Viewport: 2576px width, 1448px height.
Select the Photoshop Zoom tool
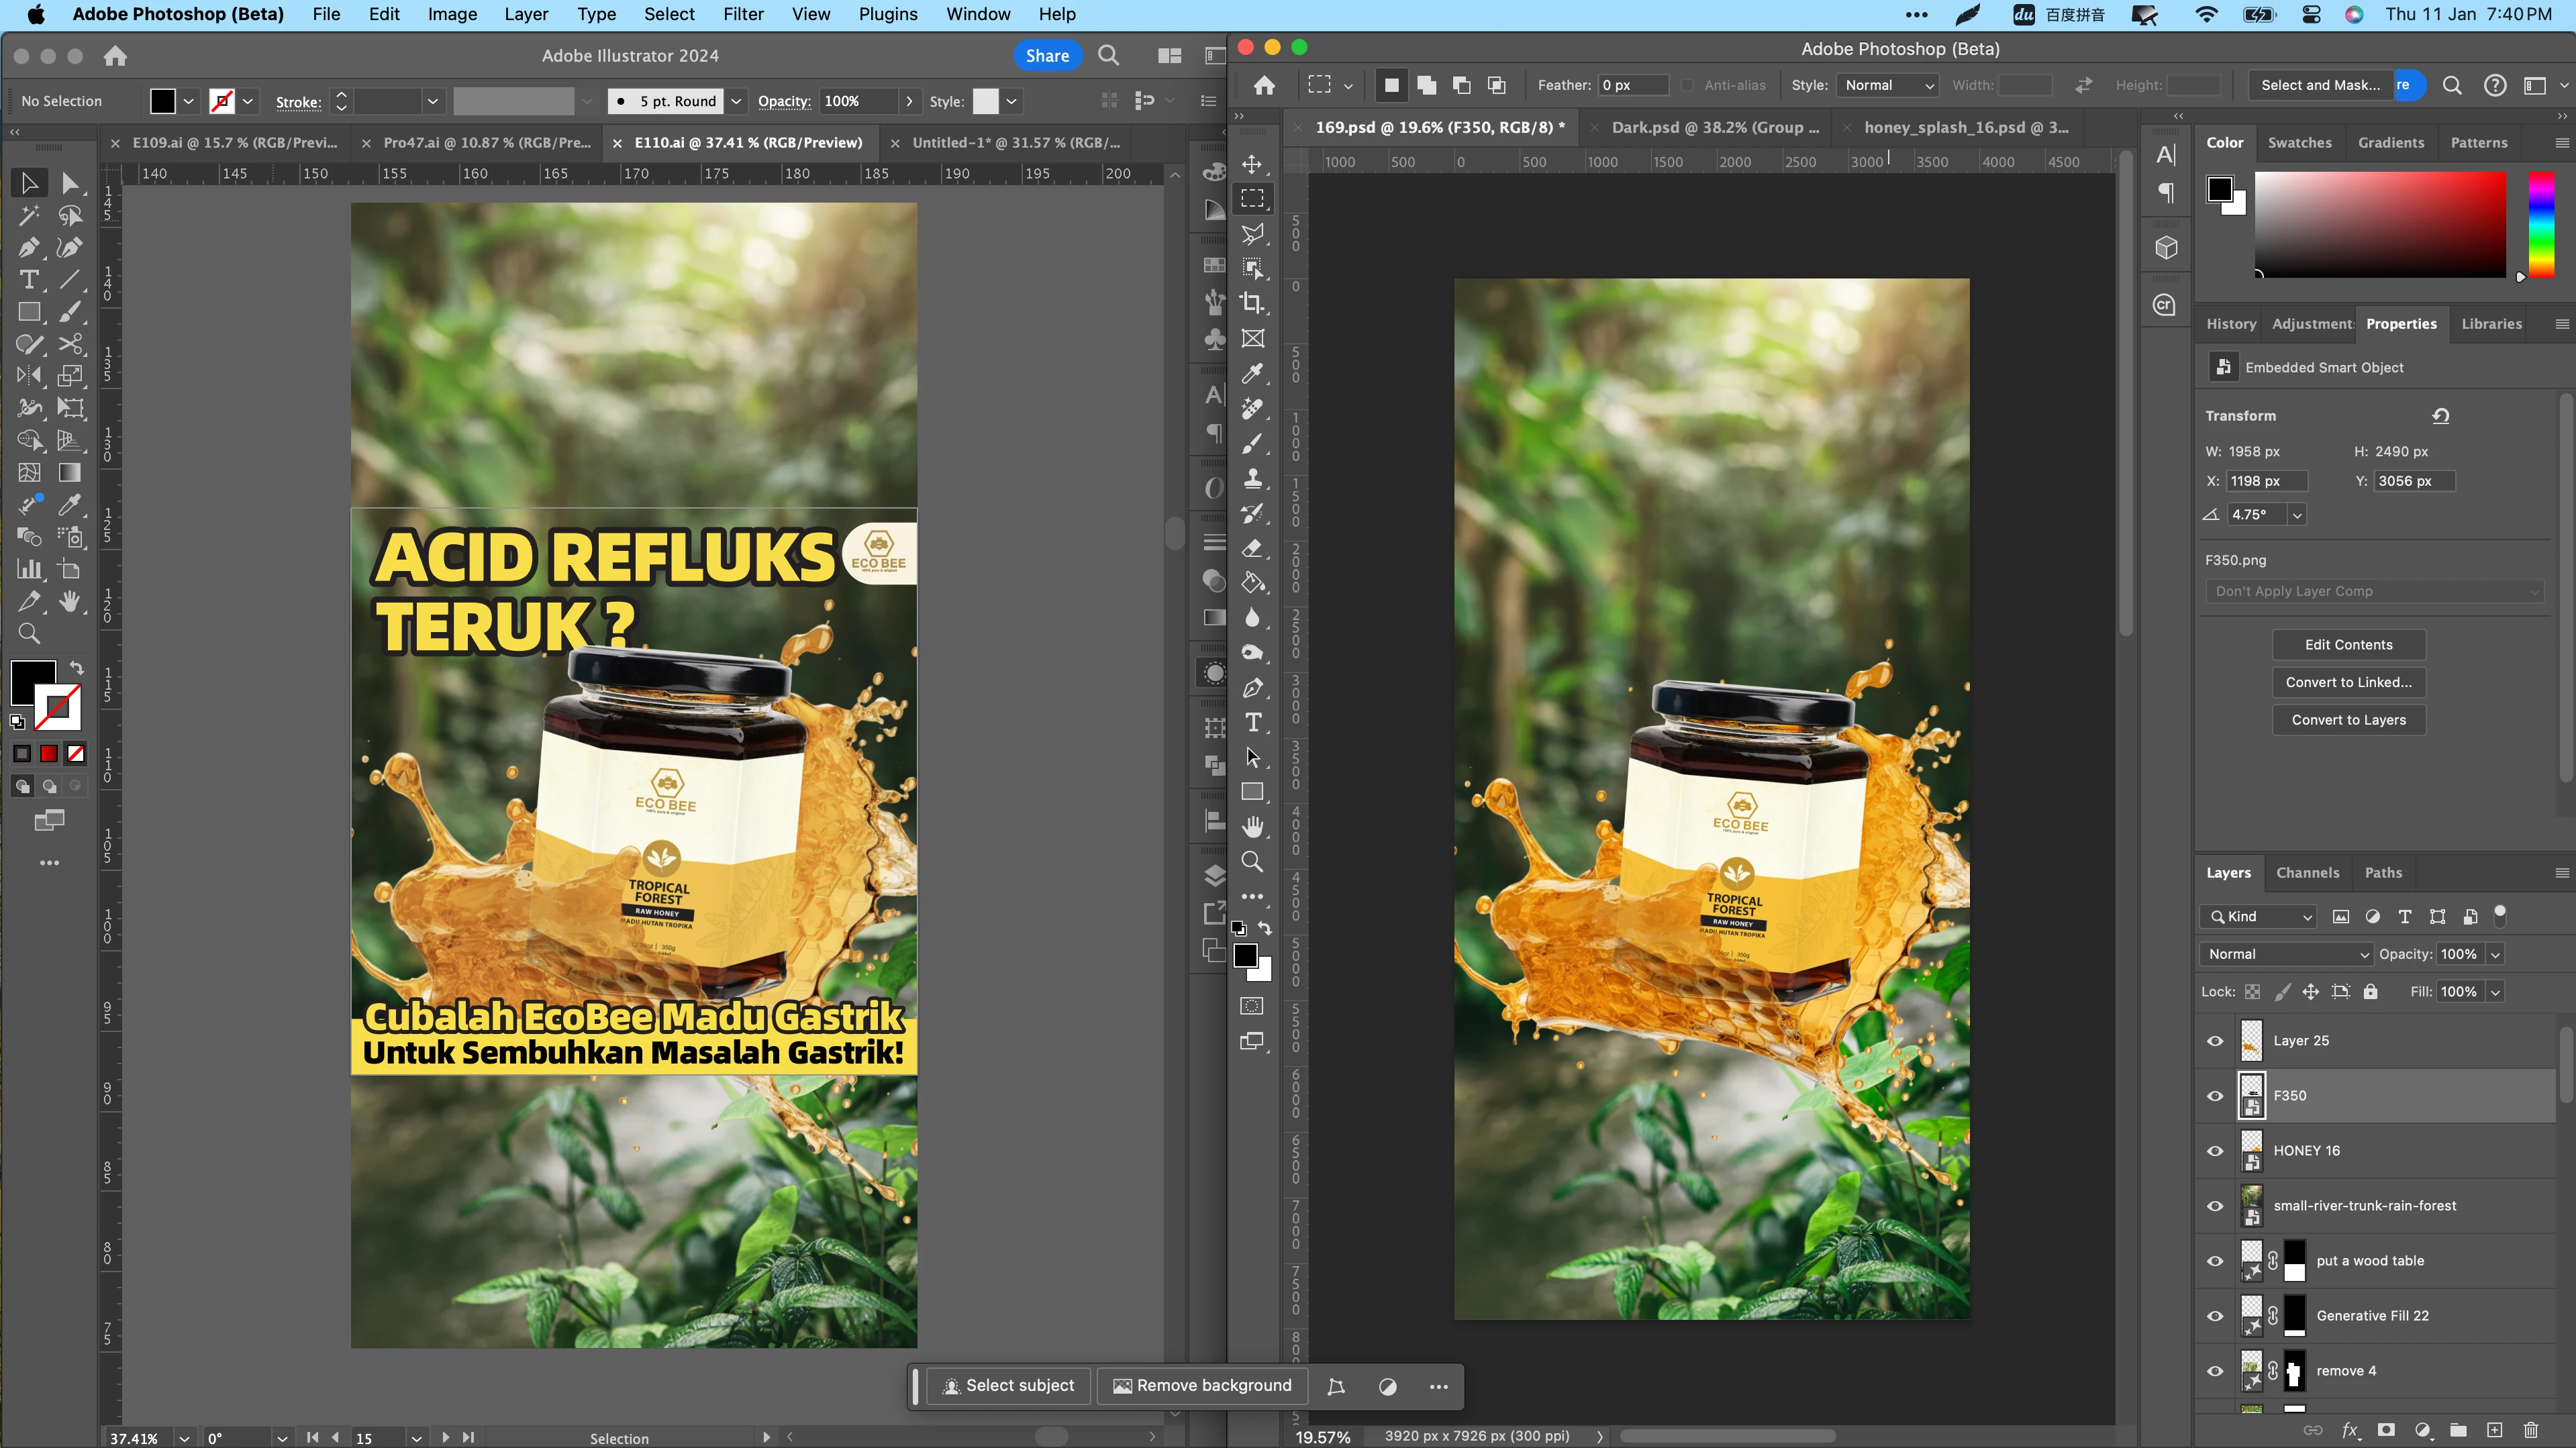[1252, 862]
